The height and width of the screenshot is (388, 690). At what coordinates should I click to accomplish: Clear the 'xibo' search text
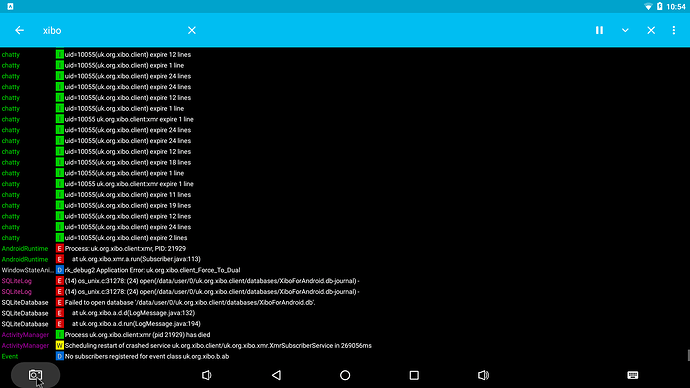click(x=192, y=30)
